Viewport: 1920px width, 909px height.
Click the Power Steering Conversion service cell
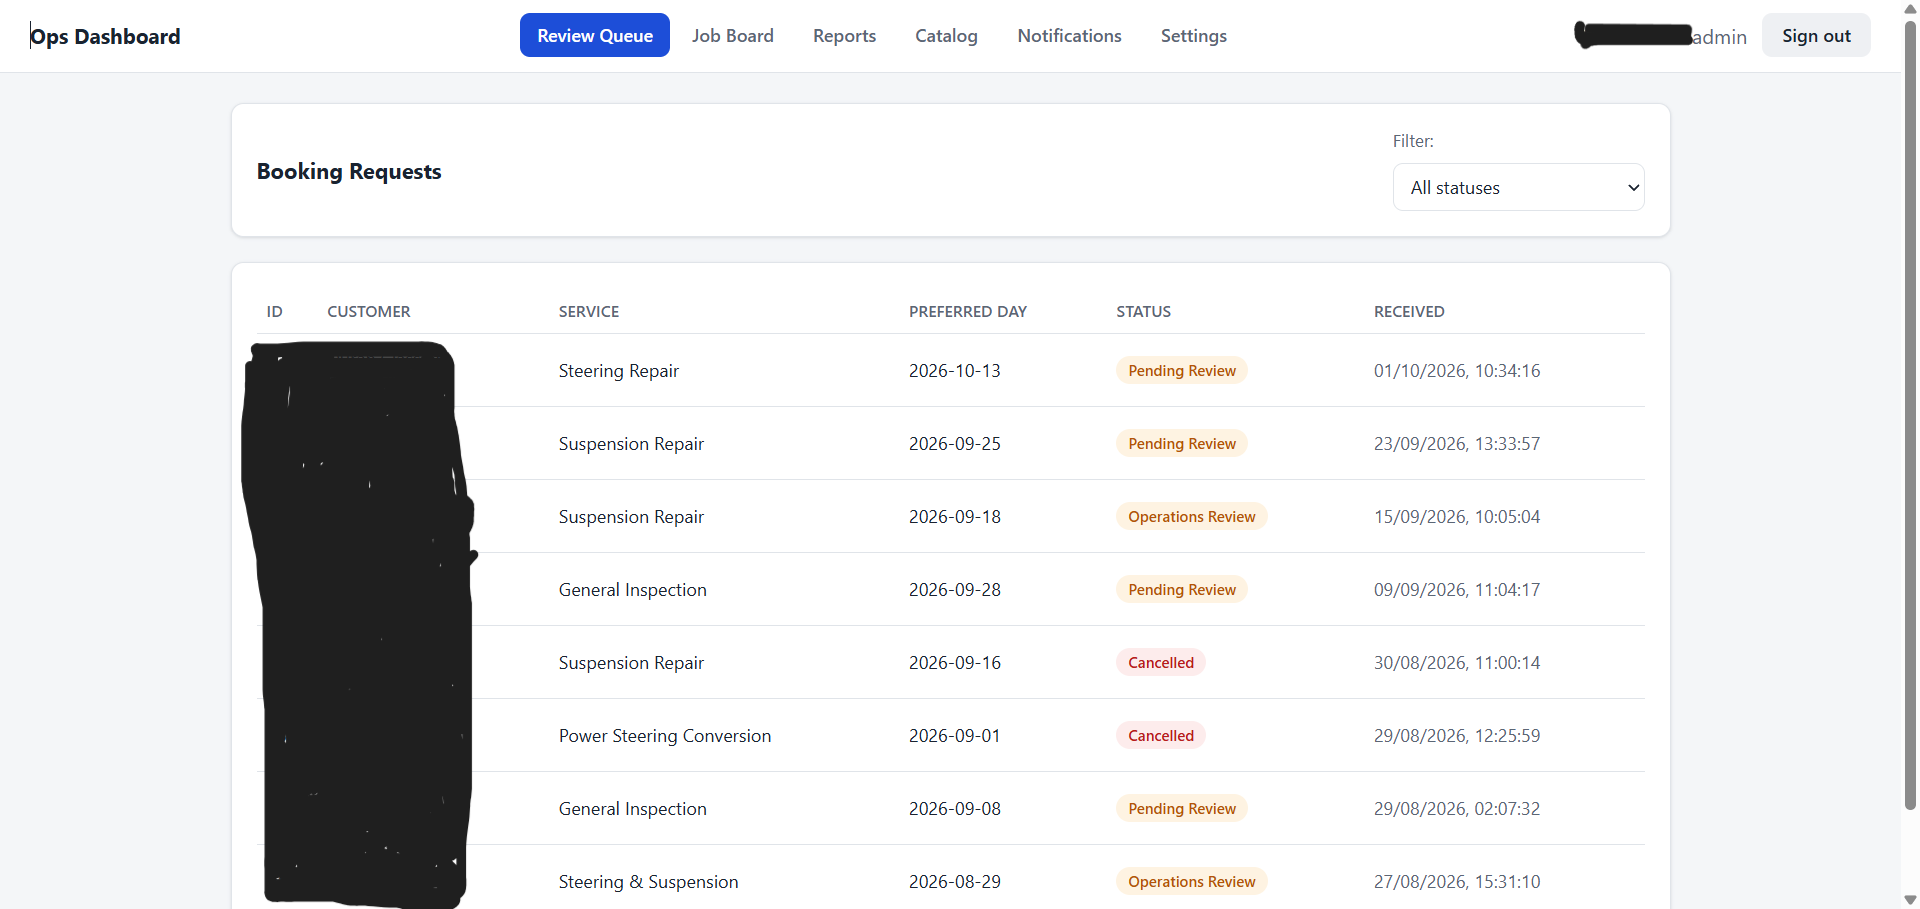click(665, 736)
